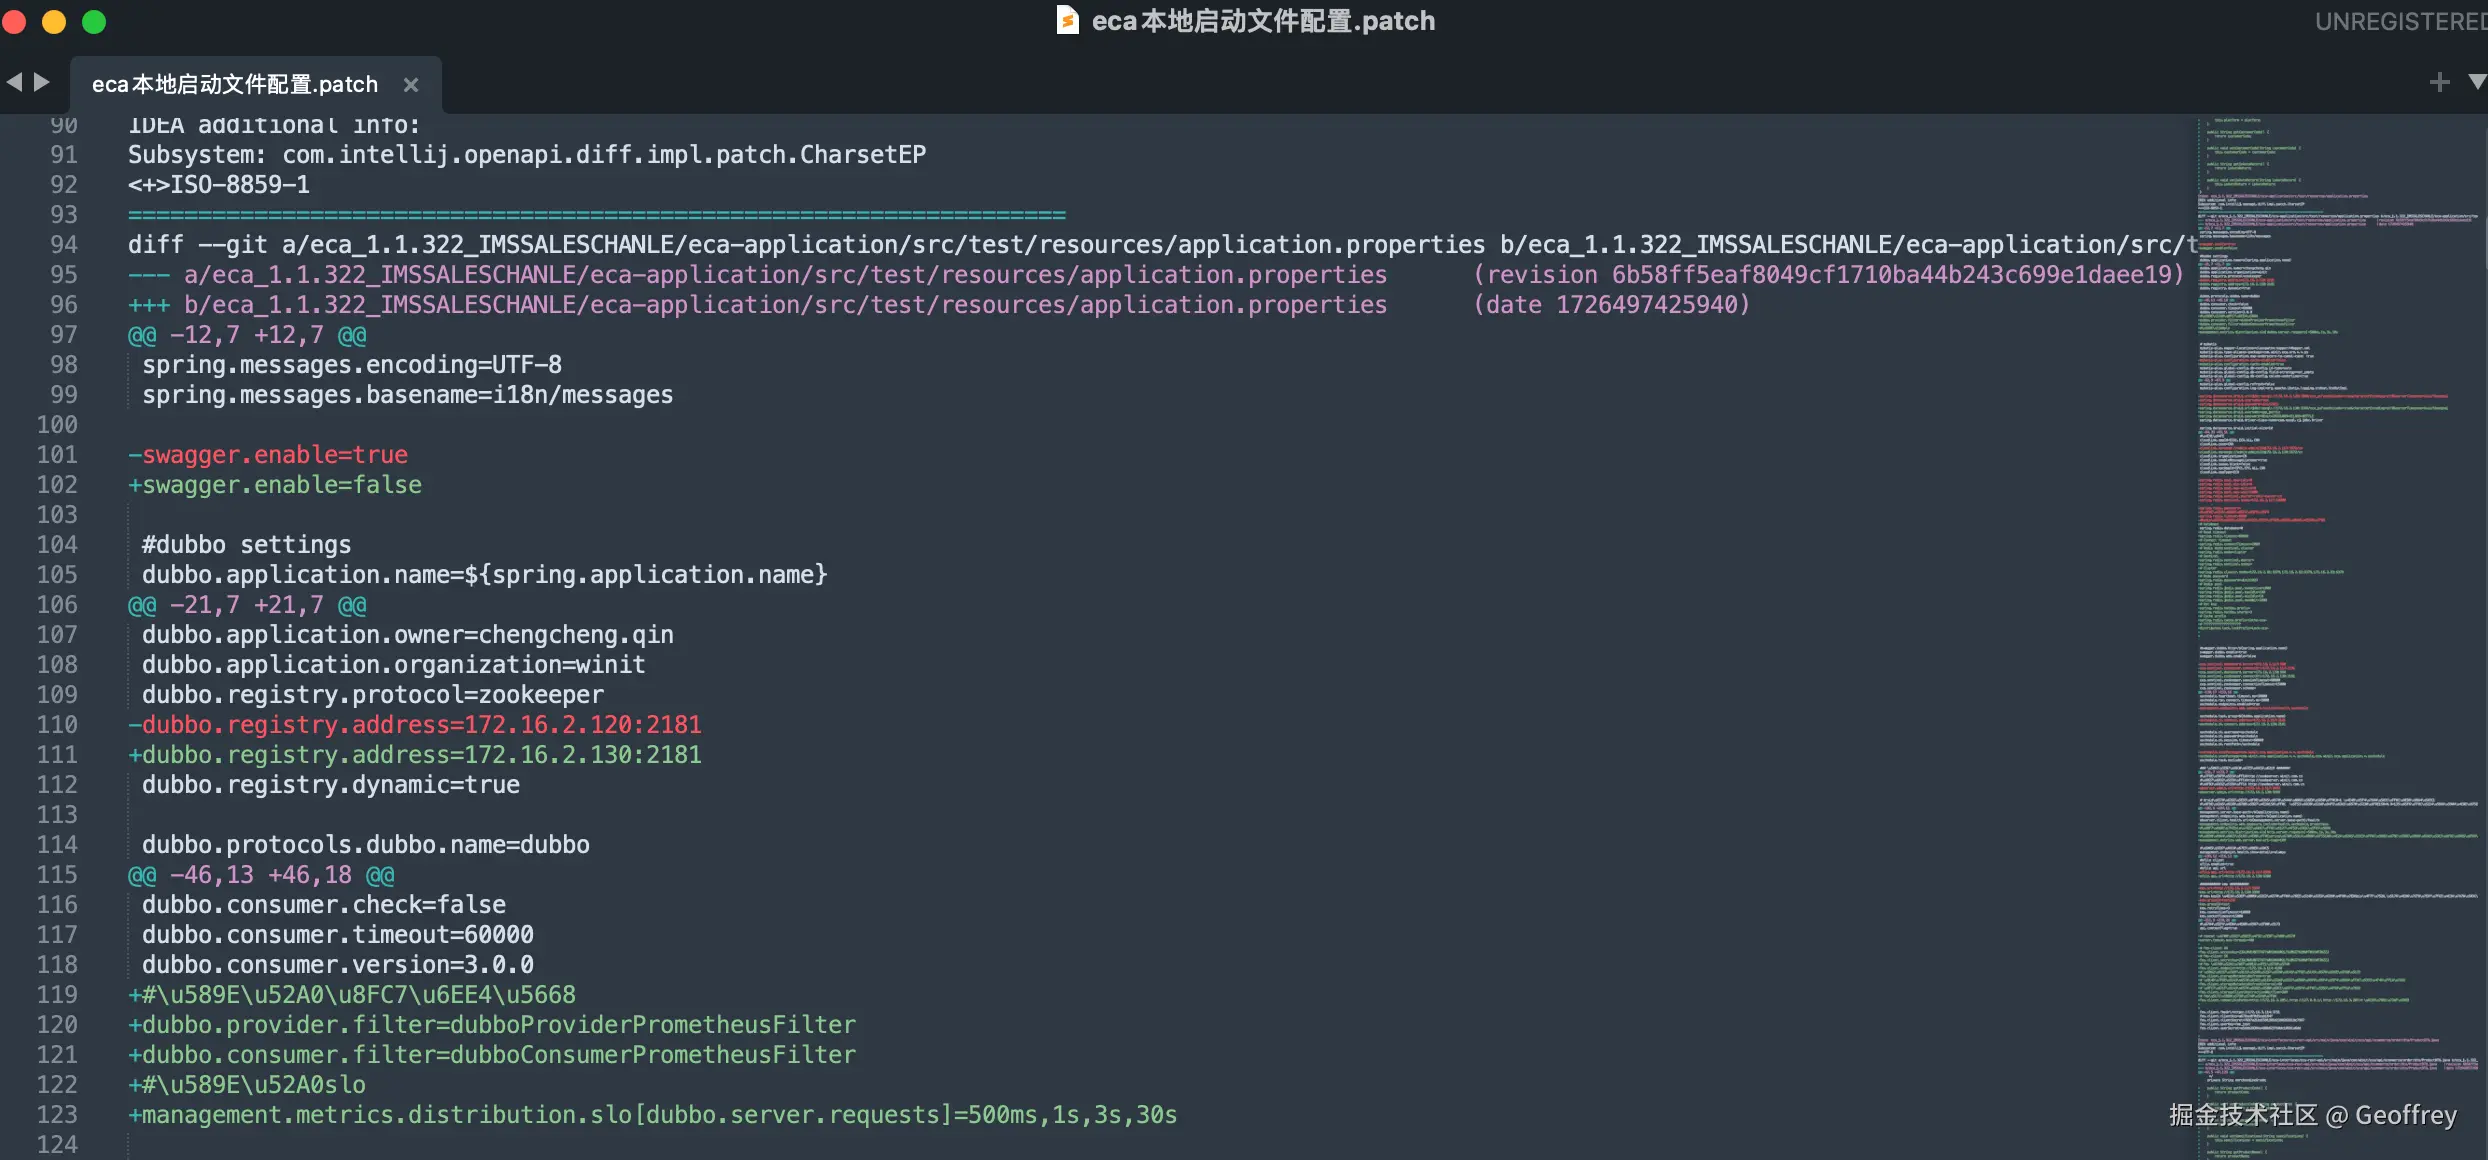Click the file icon in the title bar

click(1067, 20)
